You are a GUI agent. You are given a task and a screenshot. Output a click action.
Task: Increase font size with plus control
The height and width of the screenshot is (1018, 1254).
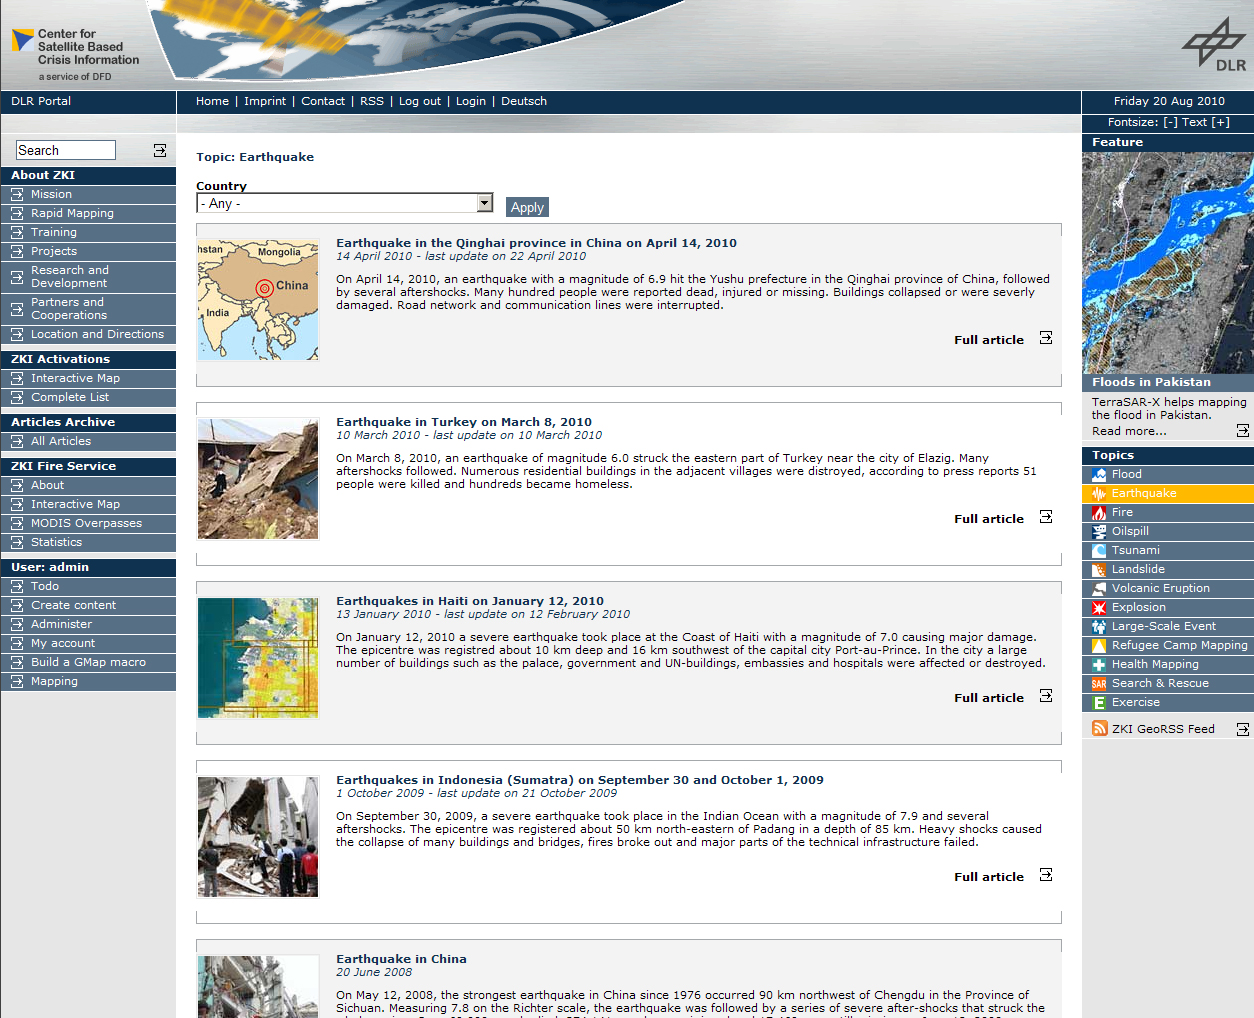1220,123
